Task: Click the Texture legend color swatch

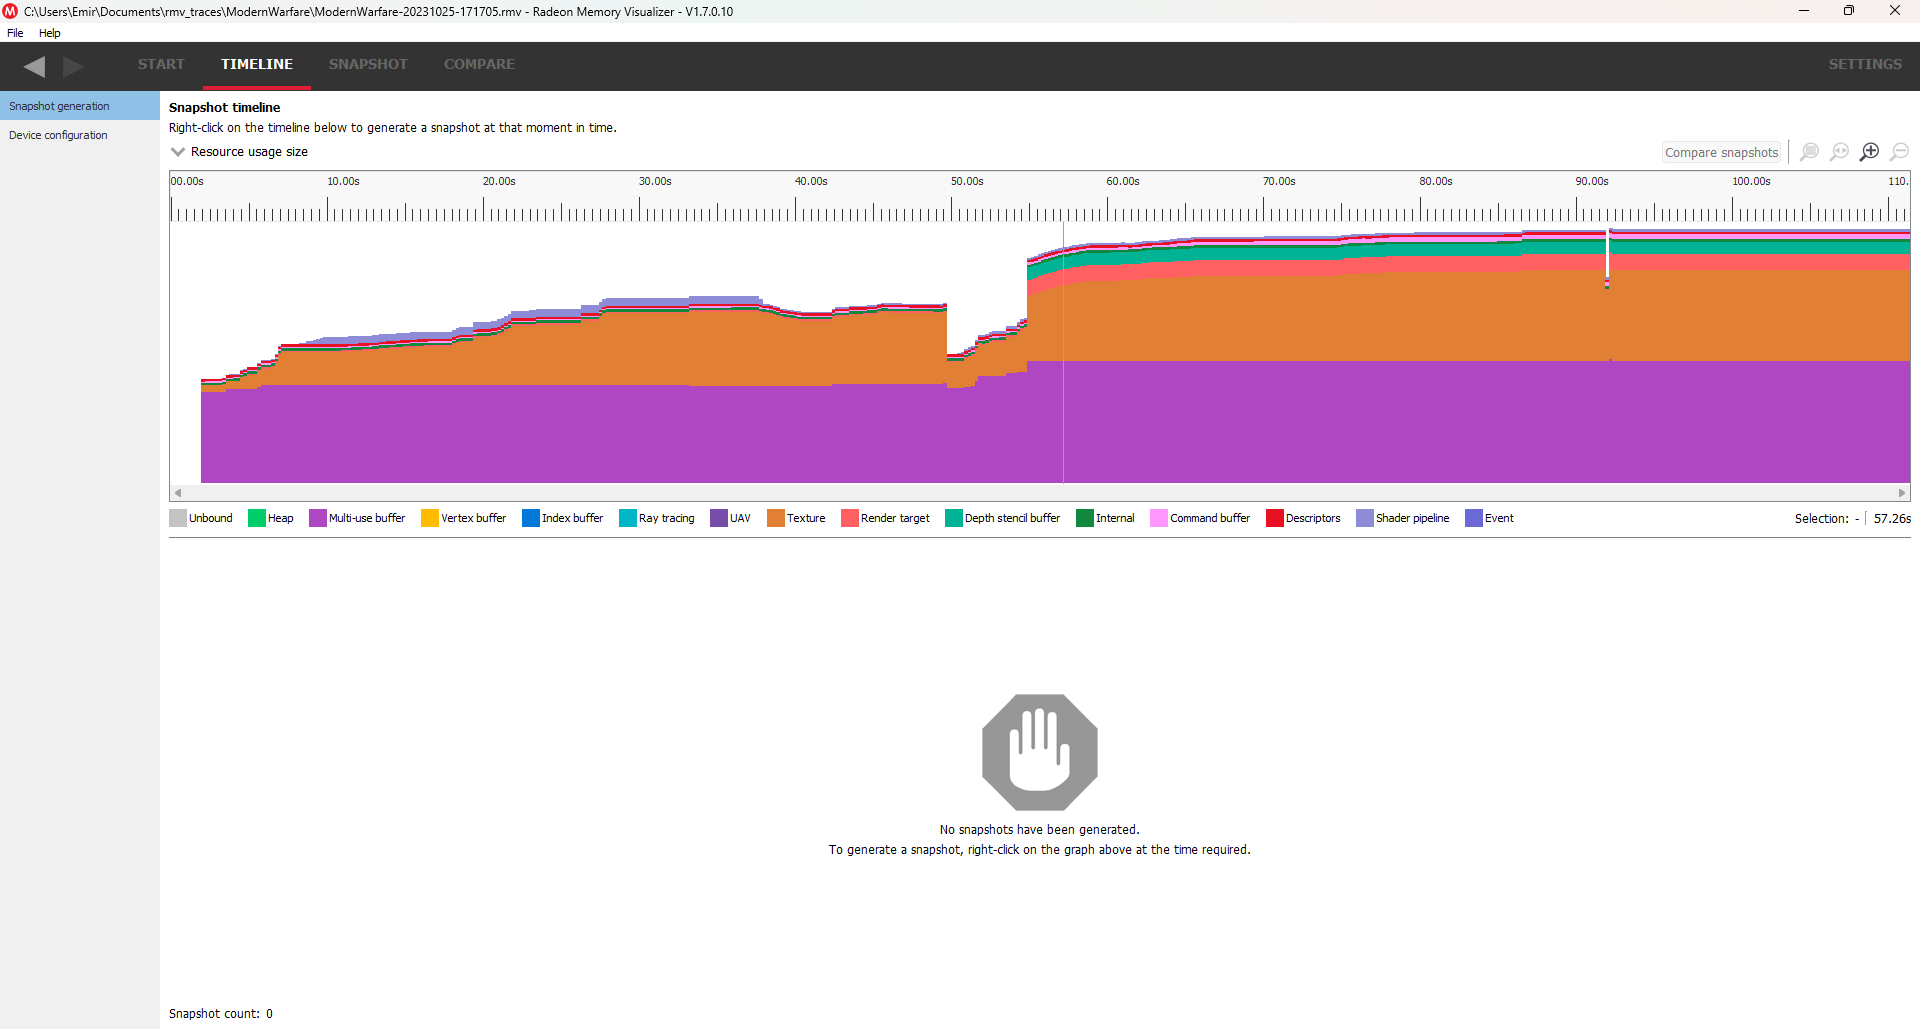Action: pyautogui.click(x=775, y=518)
